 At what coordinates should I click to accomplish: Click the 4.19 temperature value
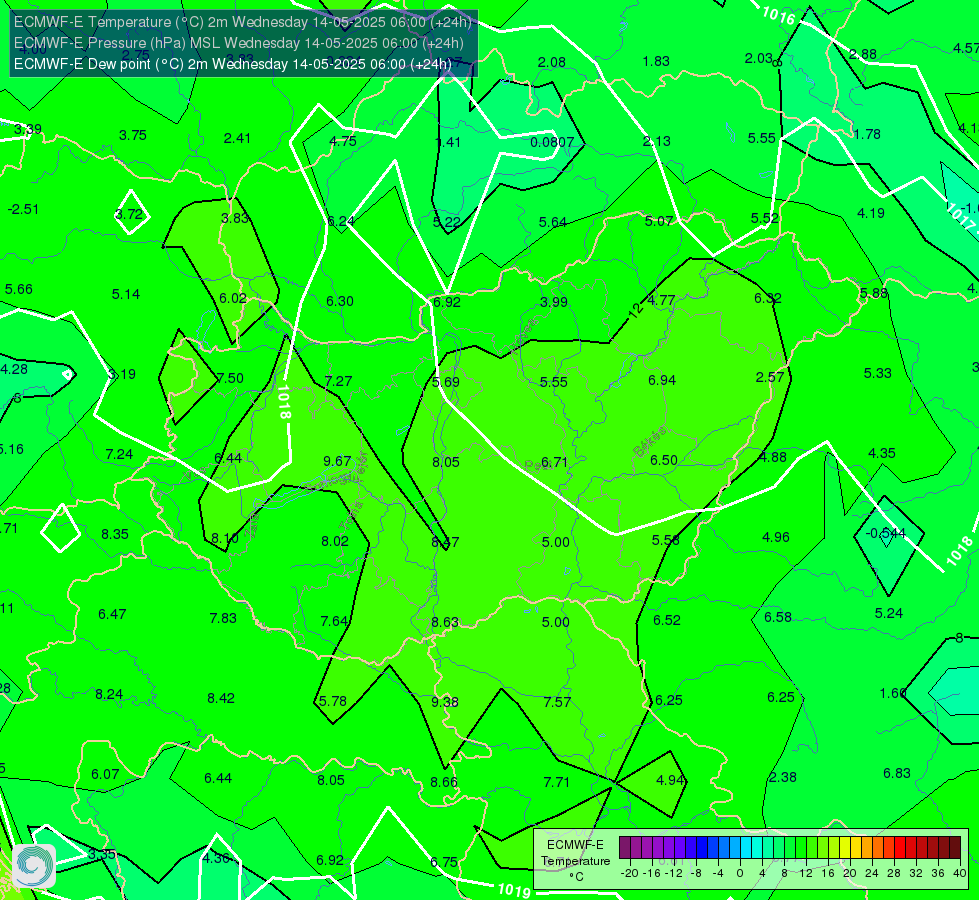pos(870,214)
